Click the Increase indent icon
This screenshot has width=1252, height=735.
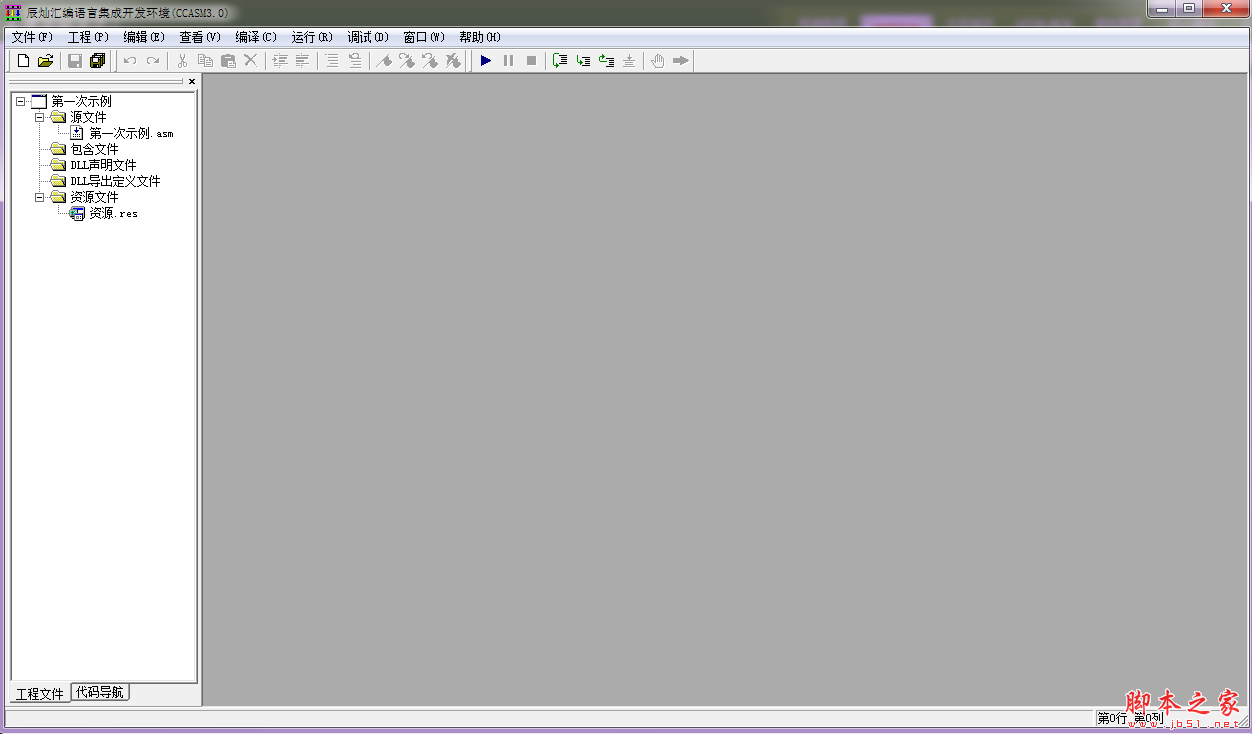point(280,61)
